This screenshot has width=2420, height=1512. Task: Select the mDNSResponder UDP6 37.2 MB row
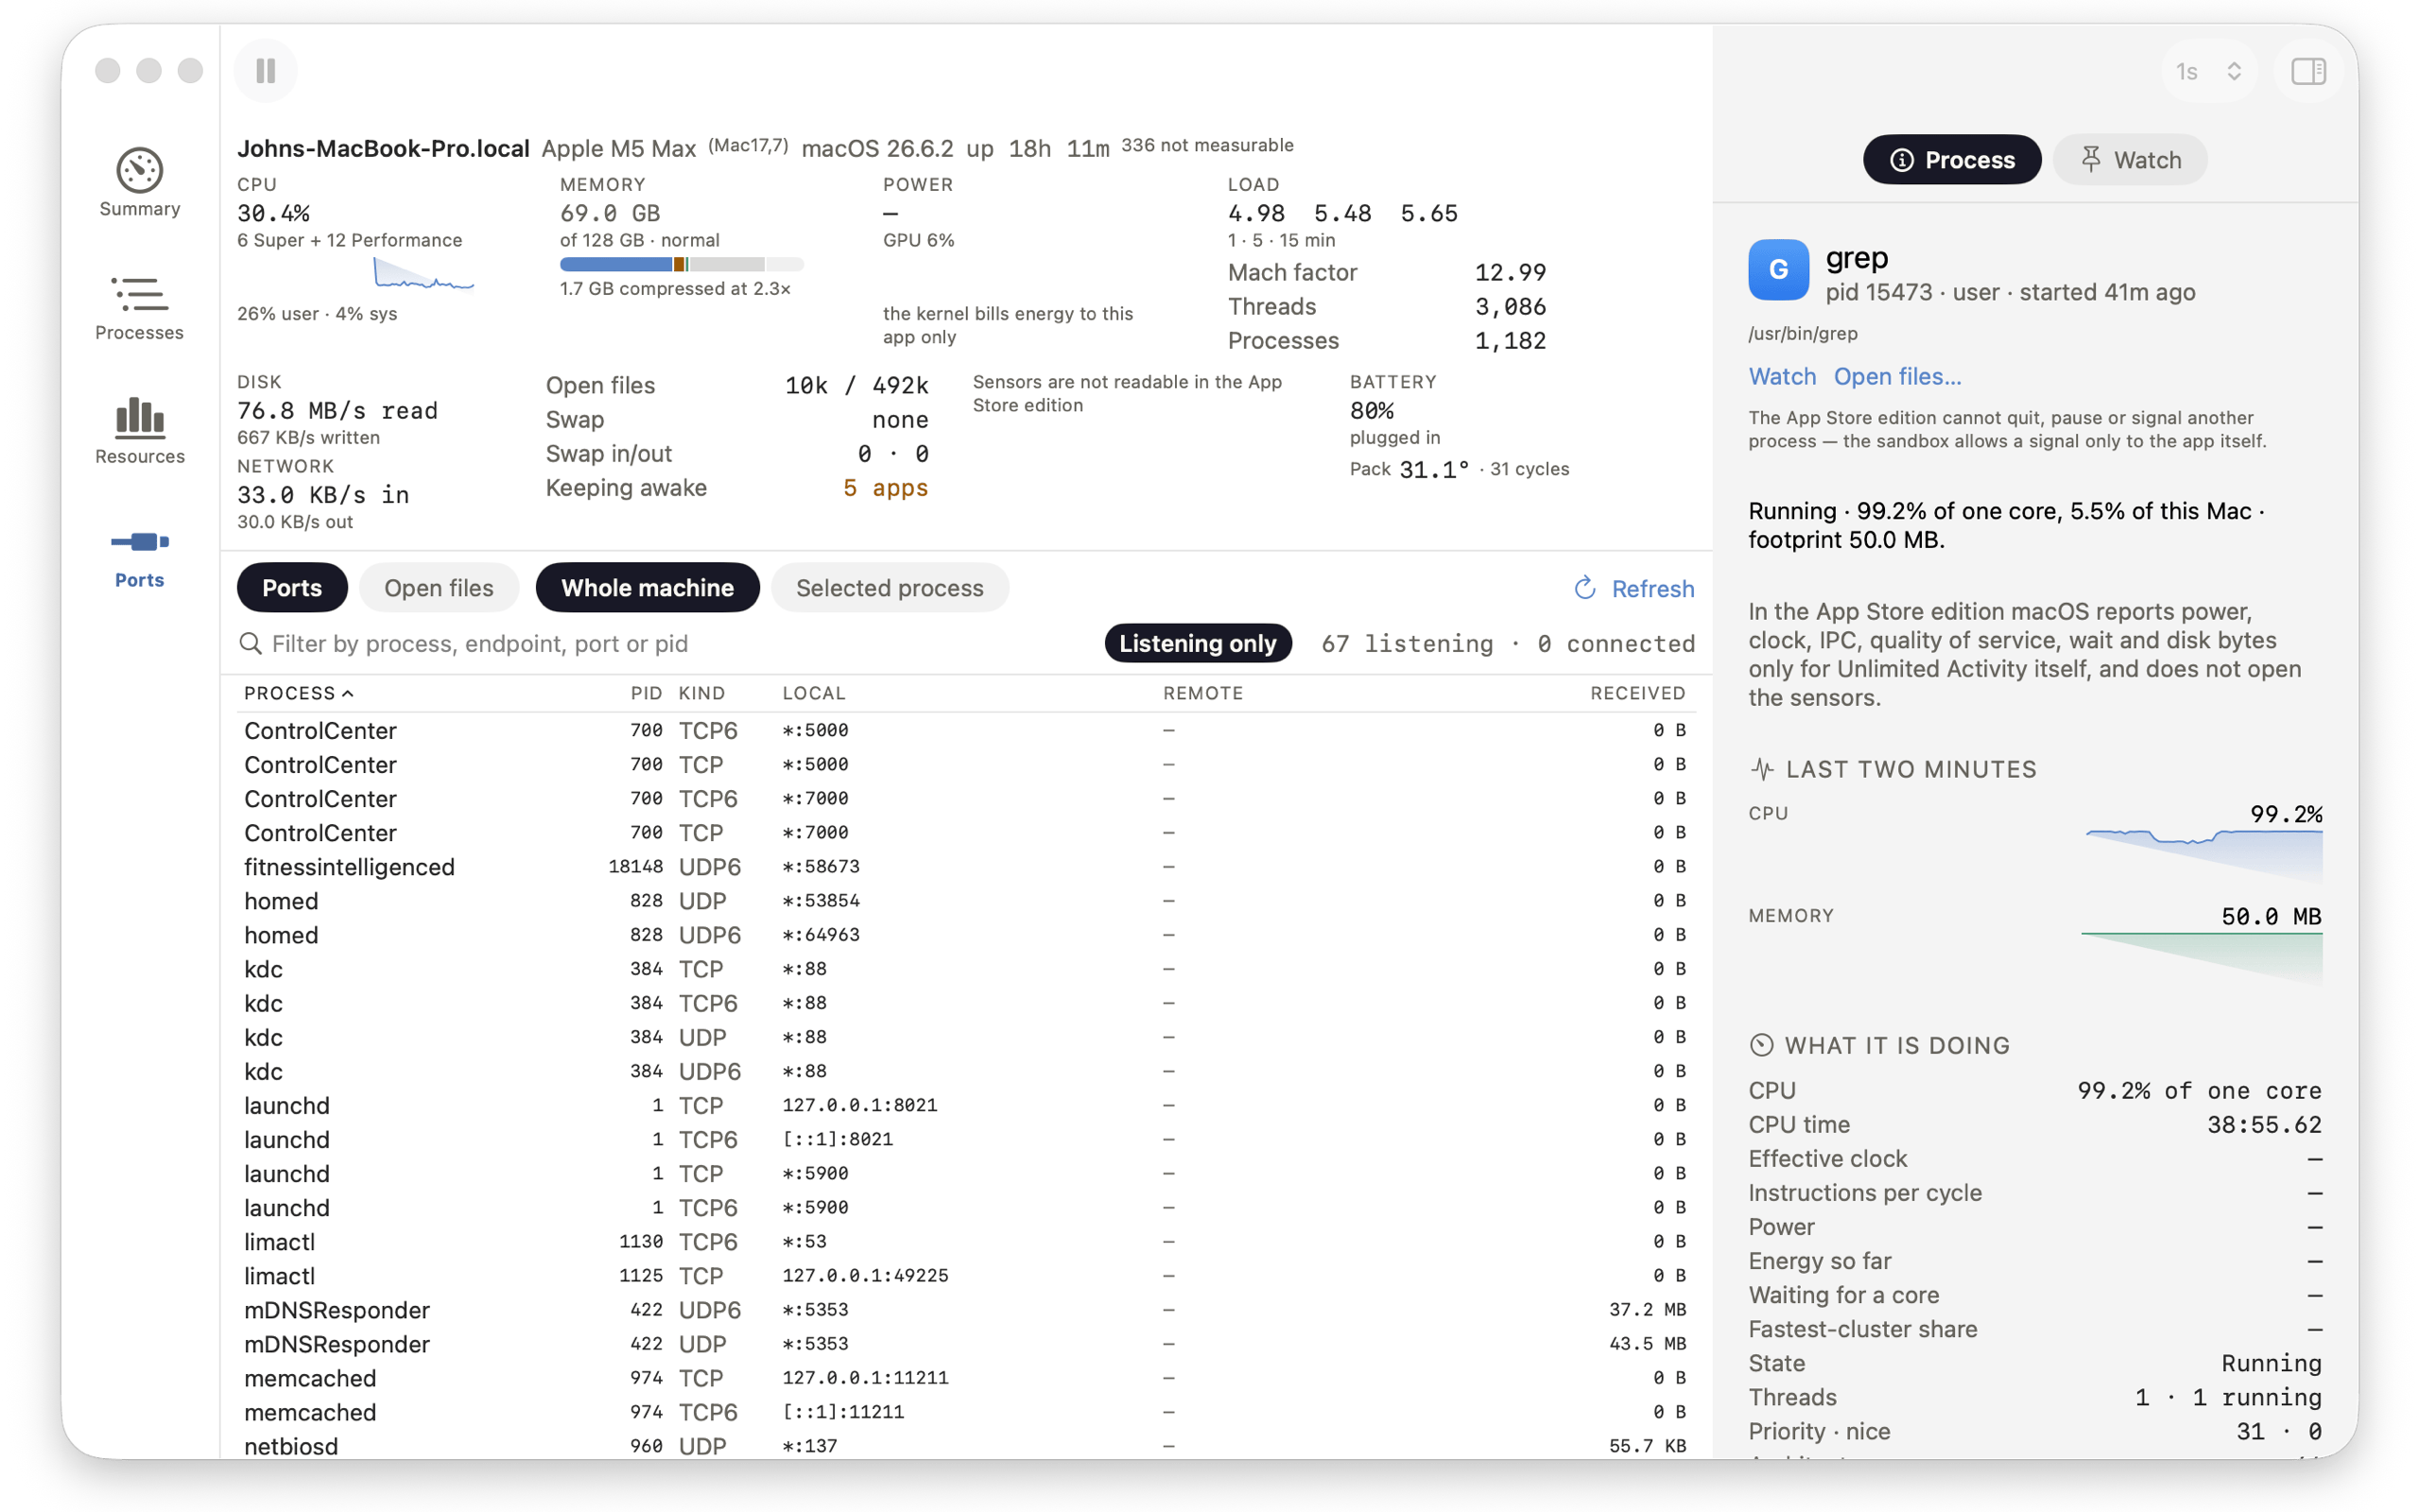[x=966, y=1310]
